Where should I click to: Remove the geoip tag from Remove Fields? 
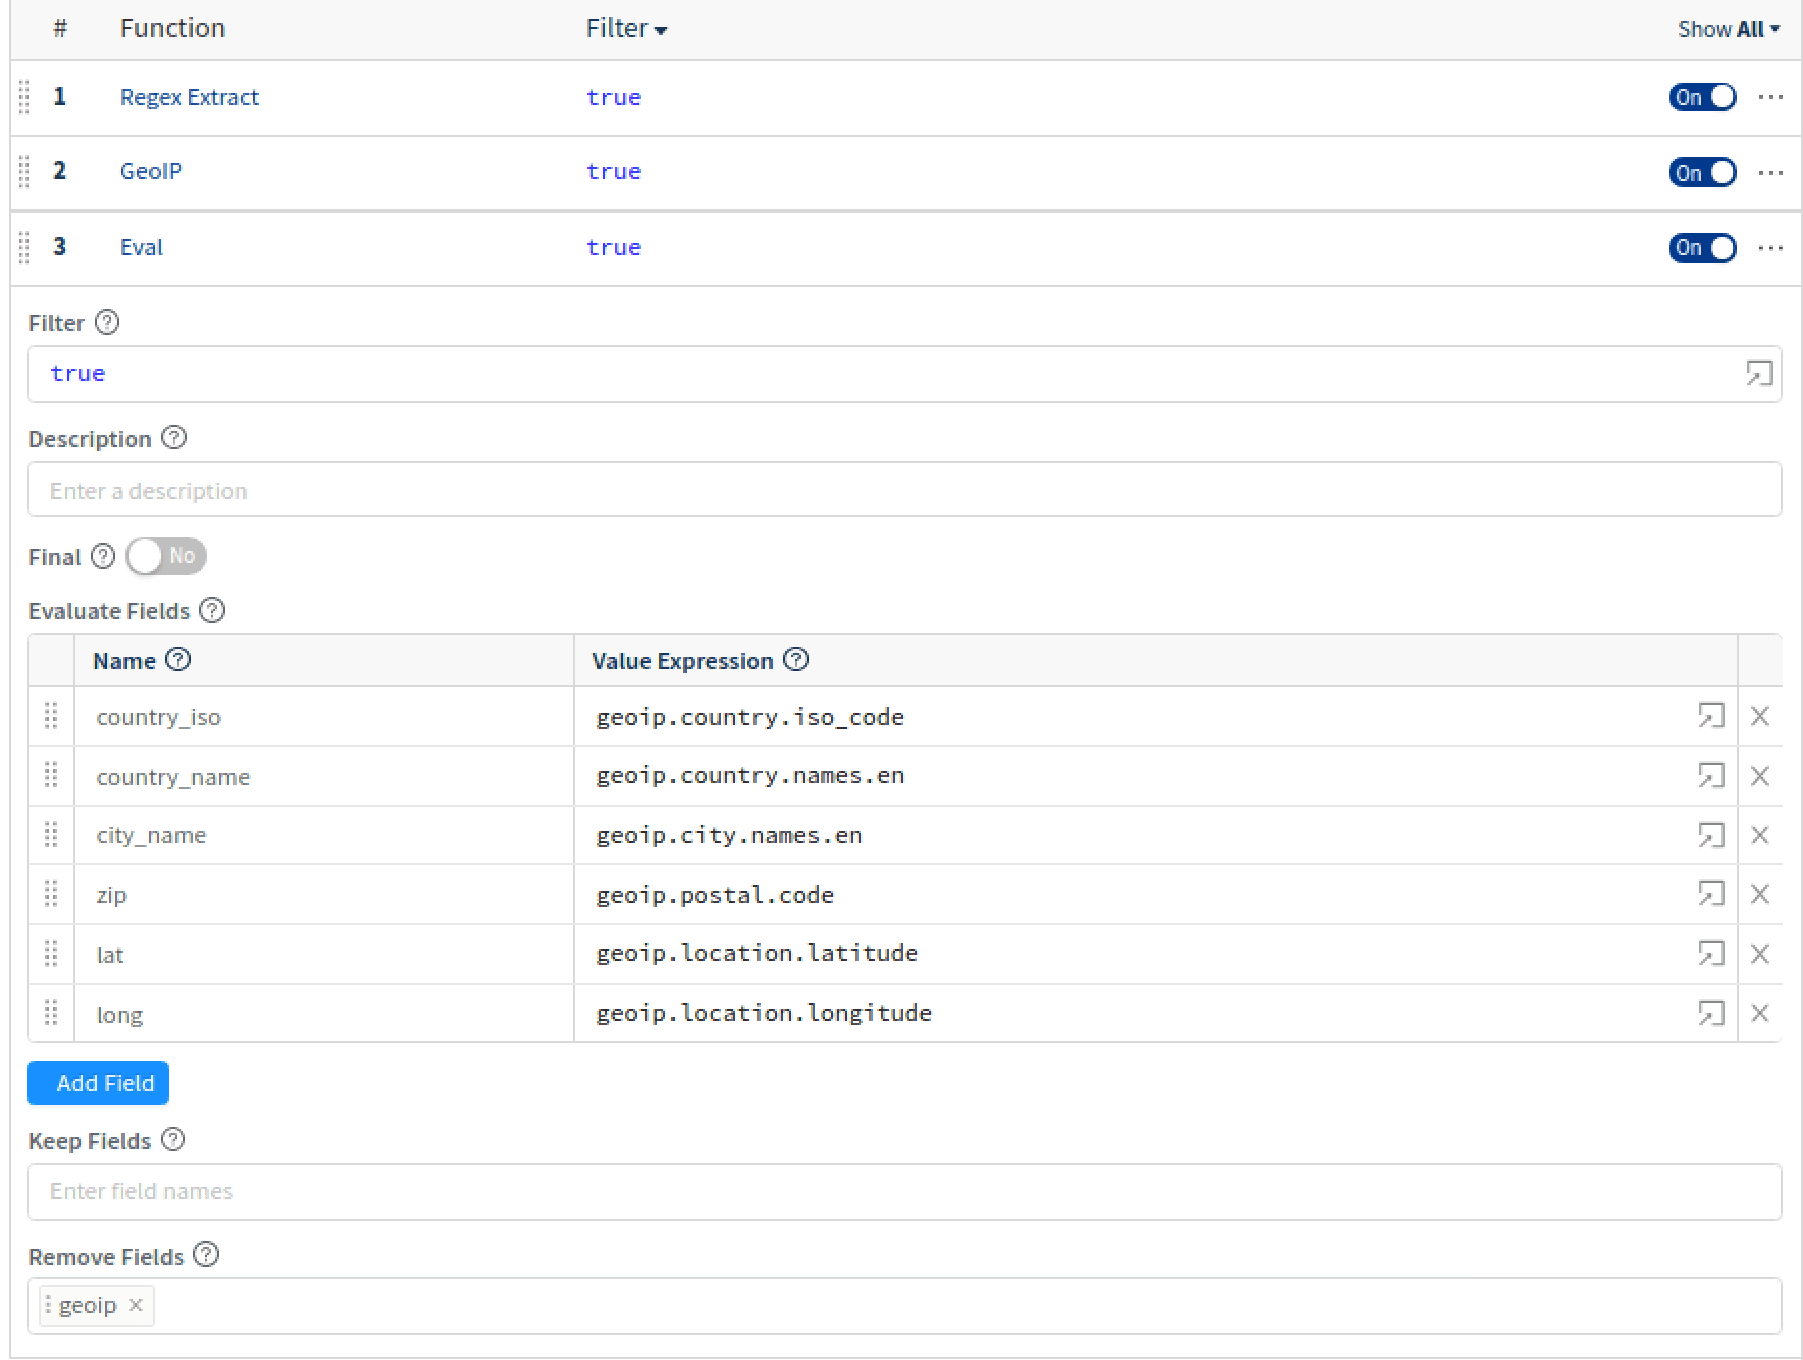pyautogui.click(x=136, y=1305)
